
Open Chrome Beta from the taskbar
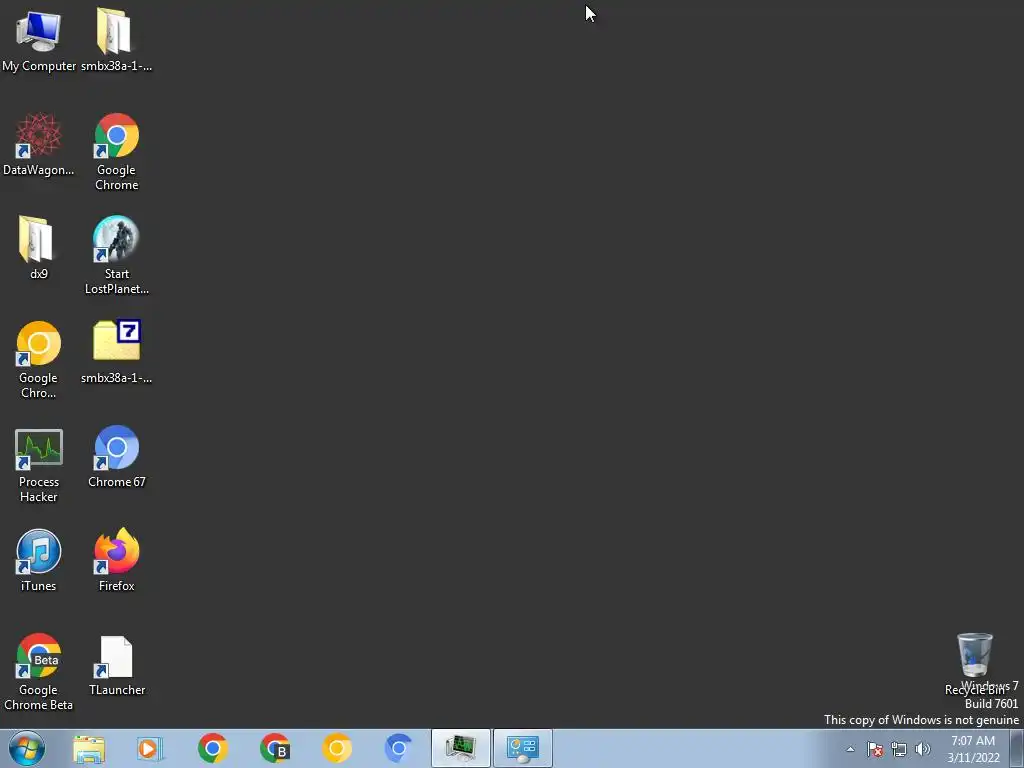(x=274, y=749)
